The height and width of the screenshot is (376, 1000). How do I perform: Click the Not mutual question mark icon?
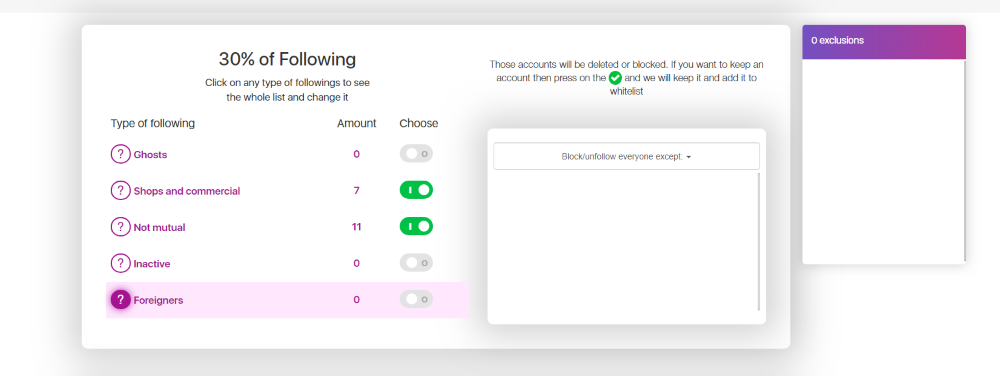(x=120, y=227)
